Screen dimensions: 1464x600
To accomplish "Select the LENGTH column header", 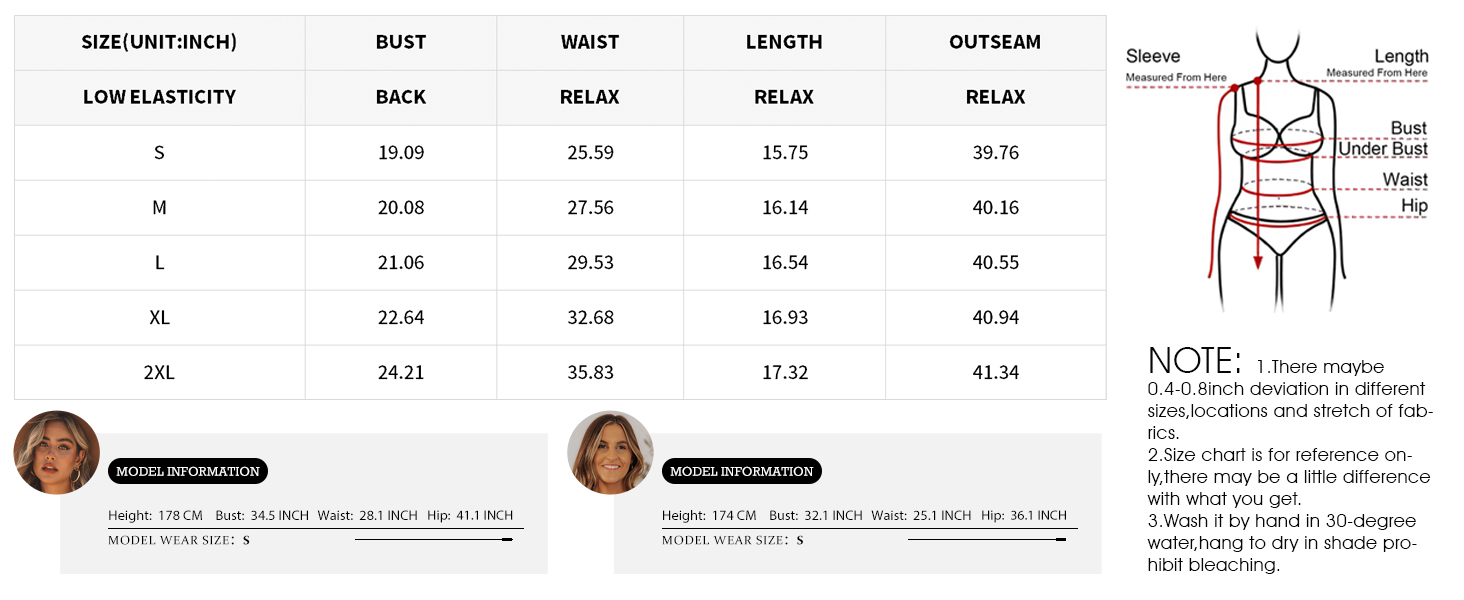I will (x=784, y=42).
